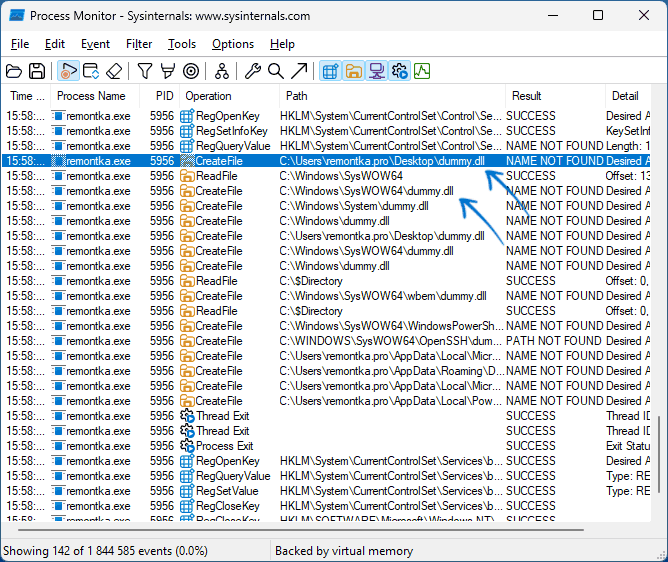Select the AppData\Roaming CreateFile row
Viewport: 668px width, 562px height.
pos(326,371)
